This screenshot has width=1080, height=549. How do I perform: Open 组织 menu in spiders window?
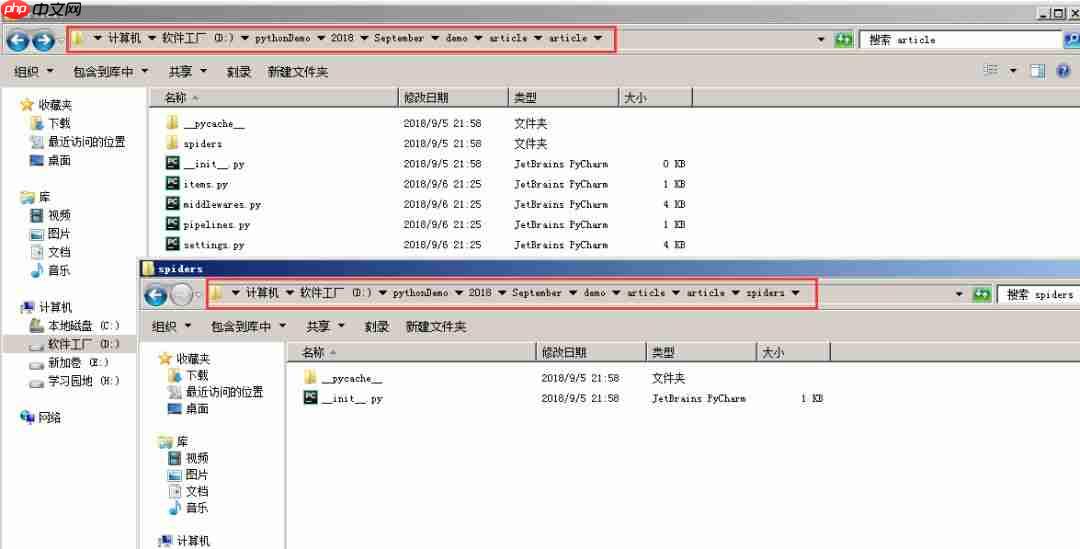171,327
